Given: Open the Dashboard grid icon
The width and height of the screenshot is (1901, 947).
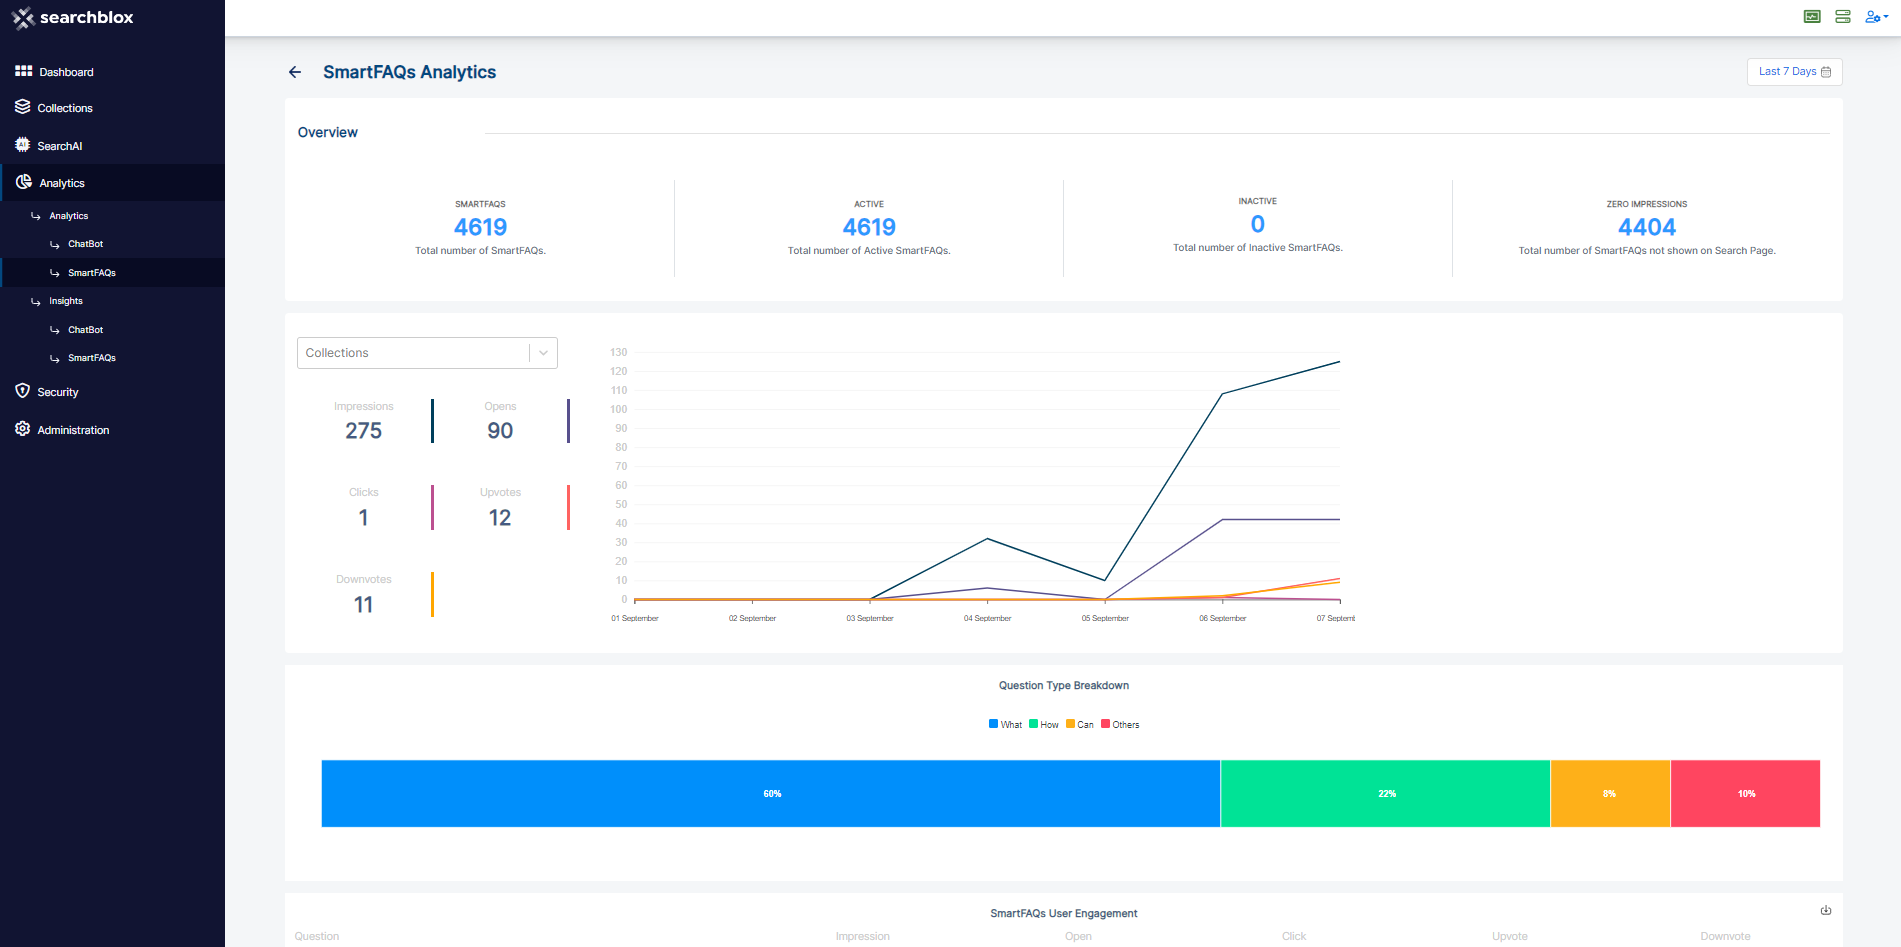Looking at the screenshot, I should click(x=23, y=71).
